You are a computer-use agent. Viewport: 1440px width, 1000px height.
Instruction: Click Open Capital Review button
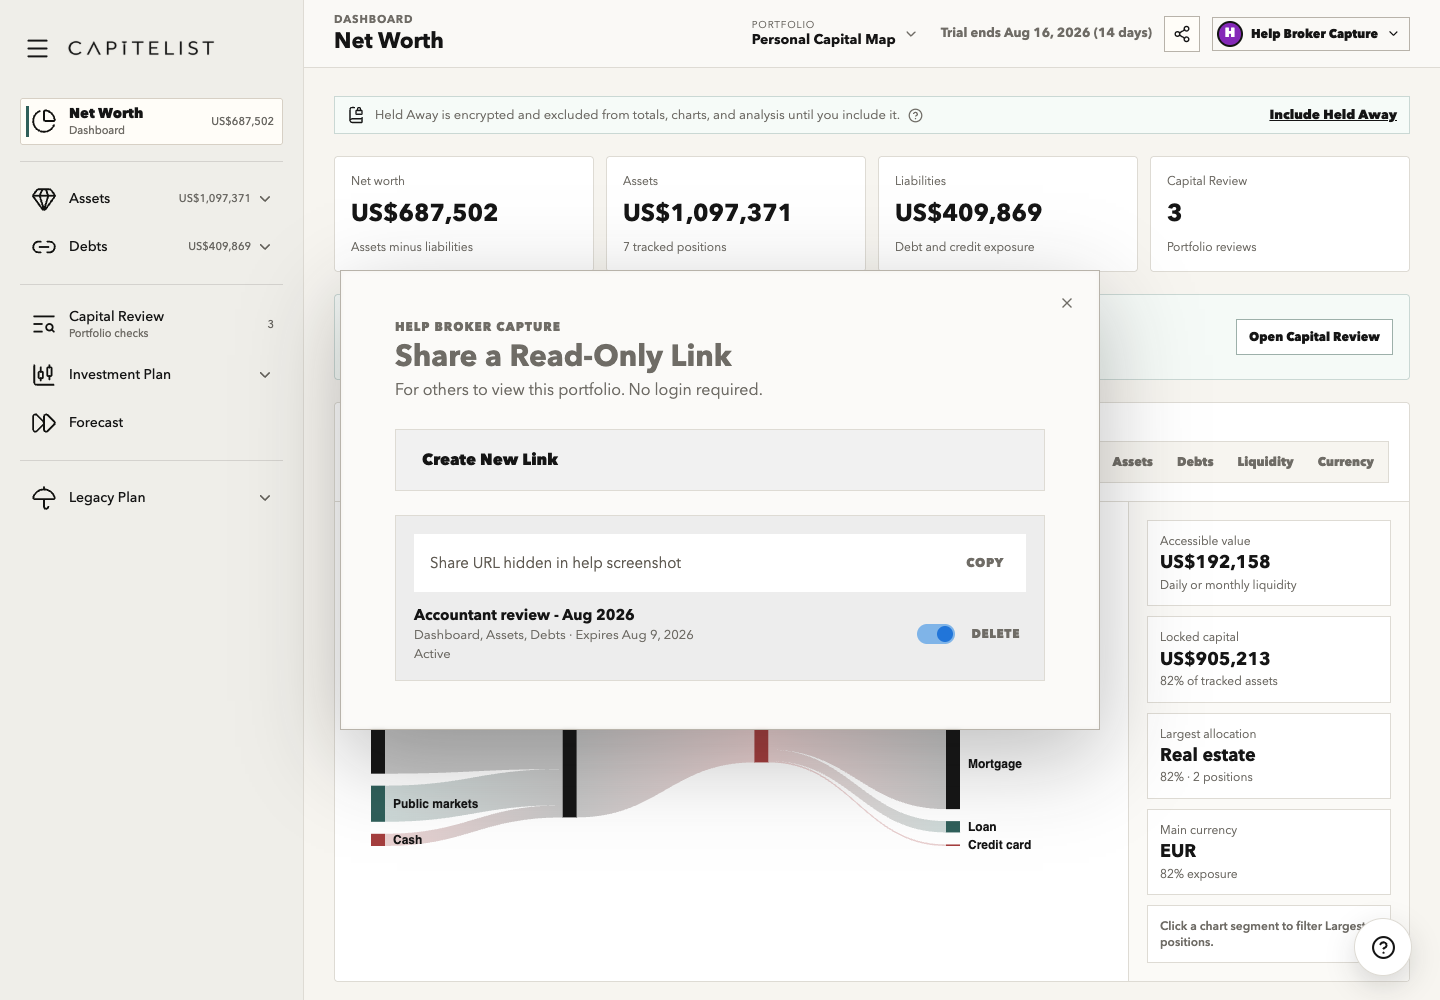coord(1314,337)
